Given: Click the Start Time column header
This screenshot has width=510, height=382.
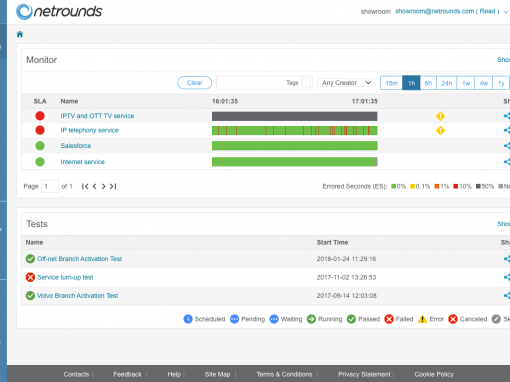Looking at the screenshot, I should 332,242.
